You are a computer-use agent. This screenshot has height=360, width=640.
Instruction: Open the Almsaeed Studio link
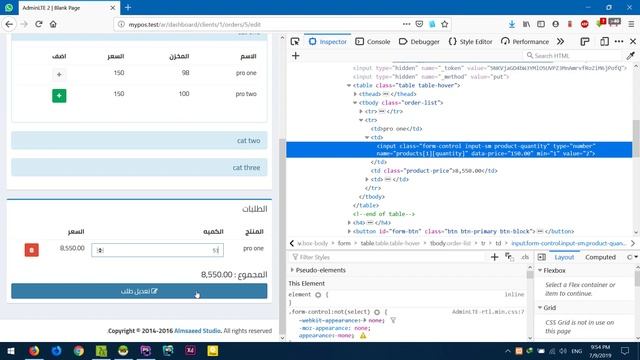(x=197, y=331)
